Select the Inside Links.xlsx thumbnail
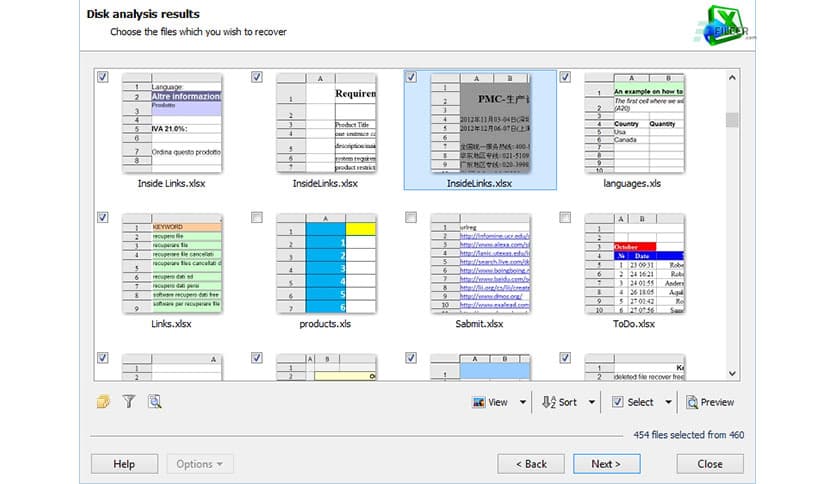The image size is (836, 484). (x=172, y=123)
